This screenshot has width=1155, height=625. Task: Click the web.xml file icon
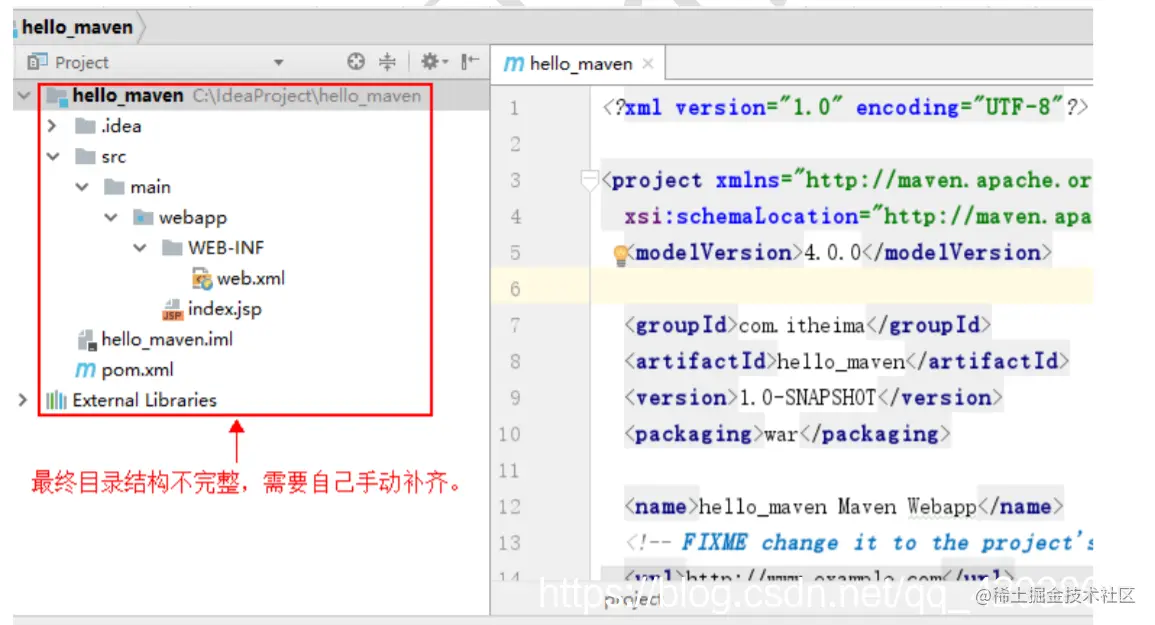(x=202, y=279)
